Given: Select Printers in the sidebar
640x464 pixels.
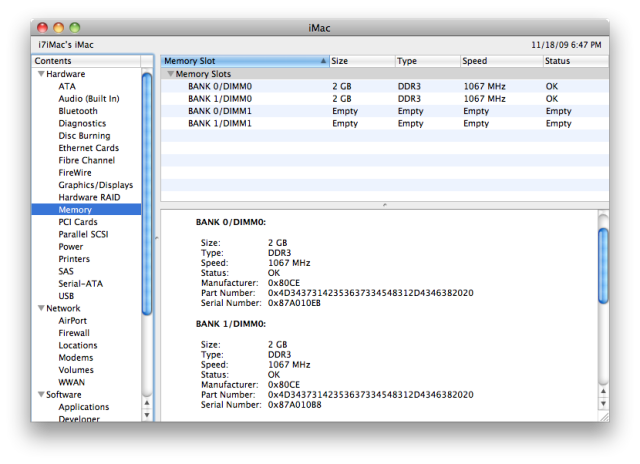Looking at the screenshot, I should tap(74, 259).
